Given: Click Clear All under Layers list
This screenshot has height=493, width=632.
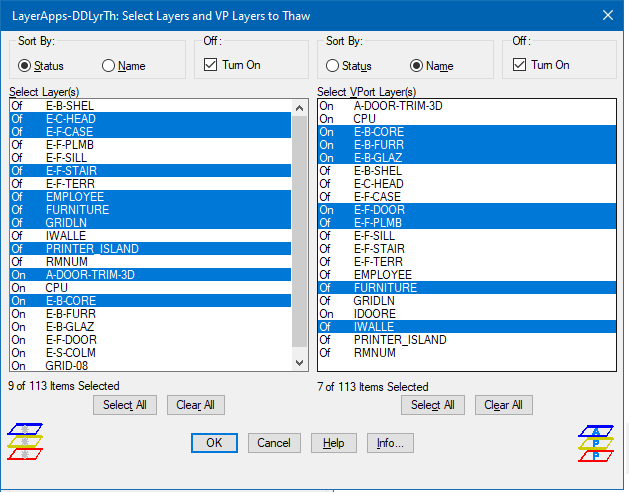Looking at the screenshot, I should tap(195, 405).
